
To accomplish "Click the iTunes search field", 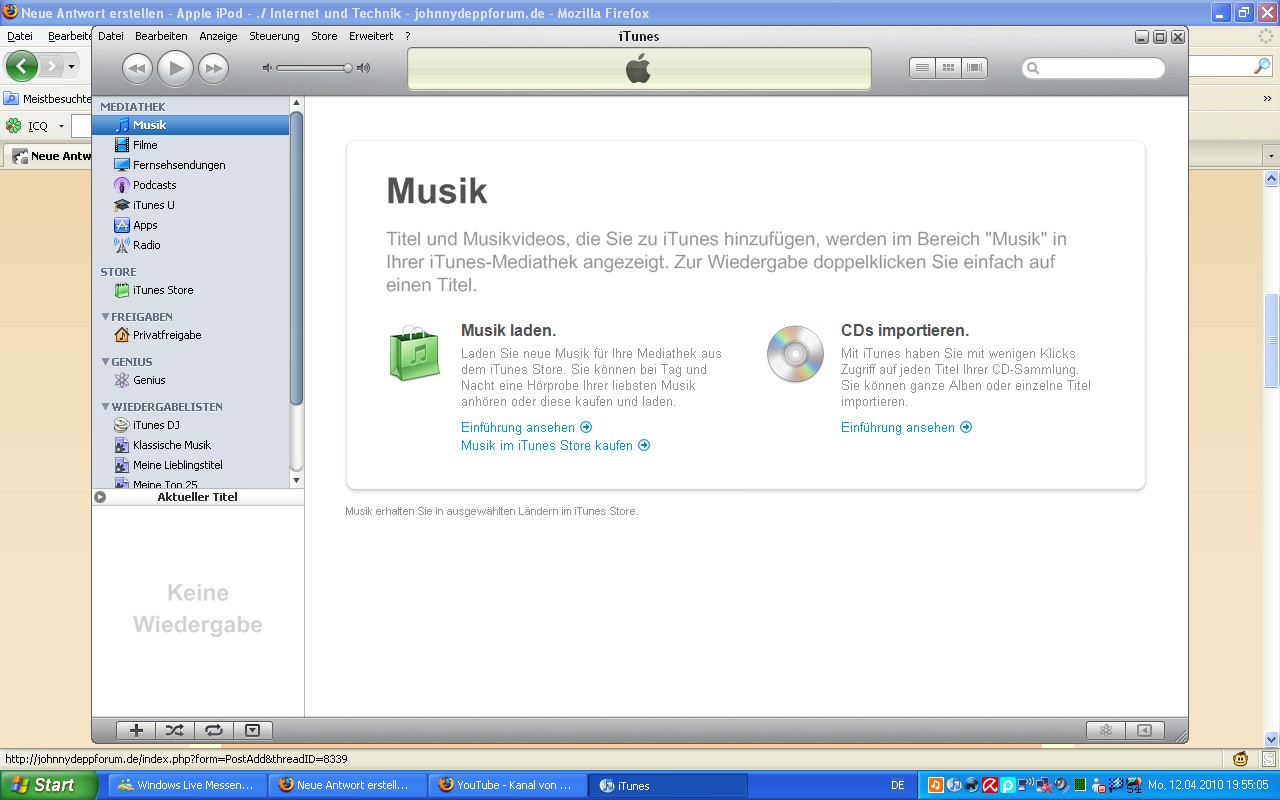I will pos(1093,68).
